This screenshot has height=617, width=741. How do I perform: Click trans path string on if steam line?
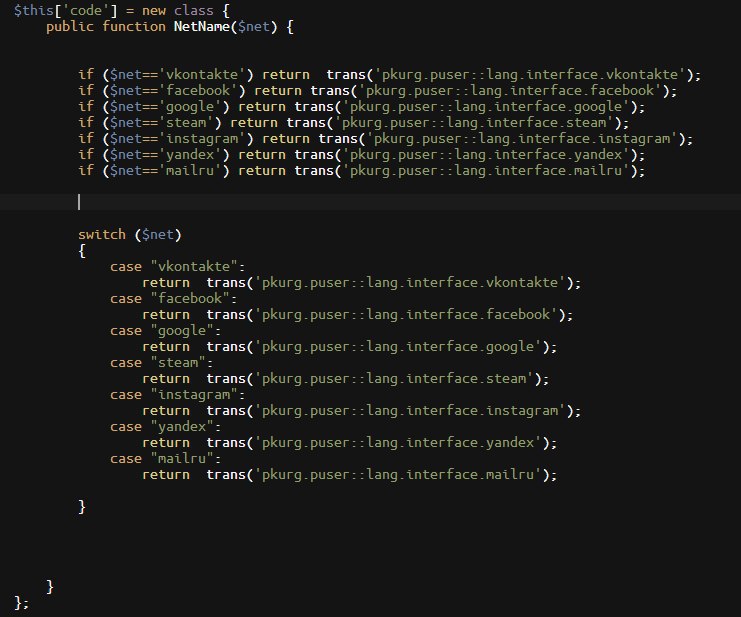[x=474, y=123]
